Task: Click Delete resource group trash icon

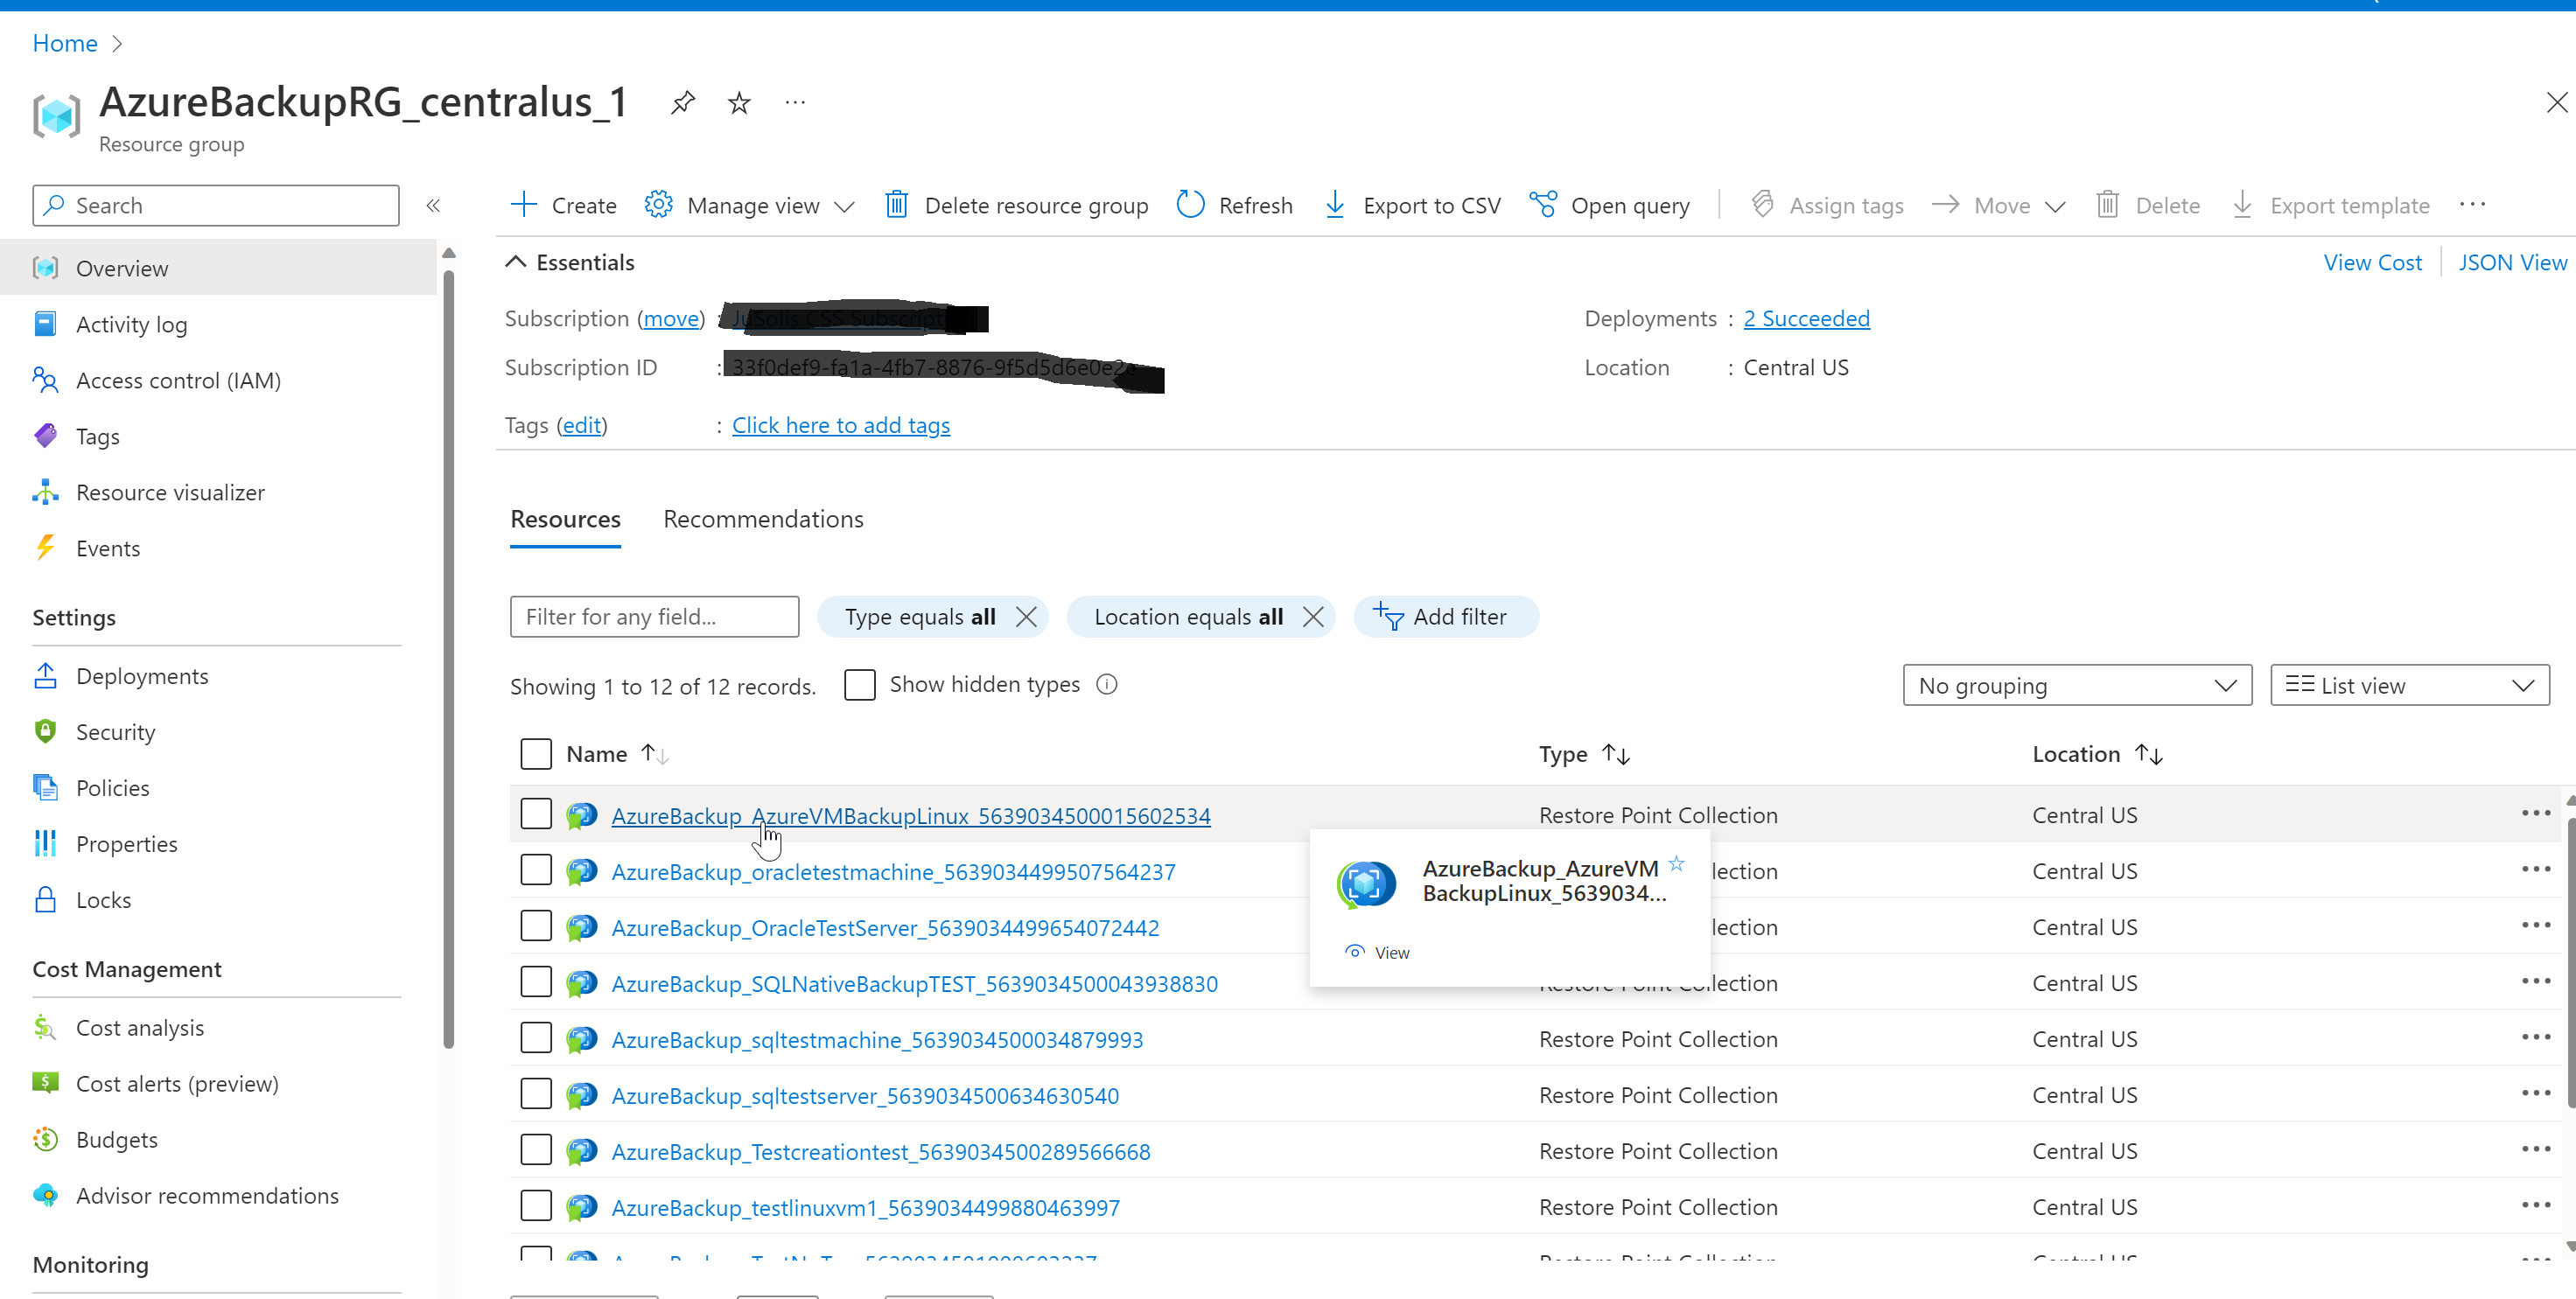Action: [896, 205]
